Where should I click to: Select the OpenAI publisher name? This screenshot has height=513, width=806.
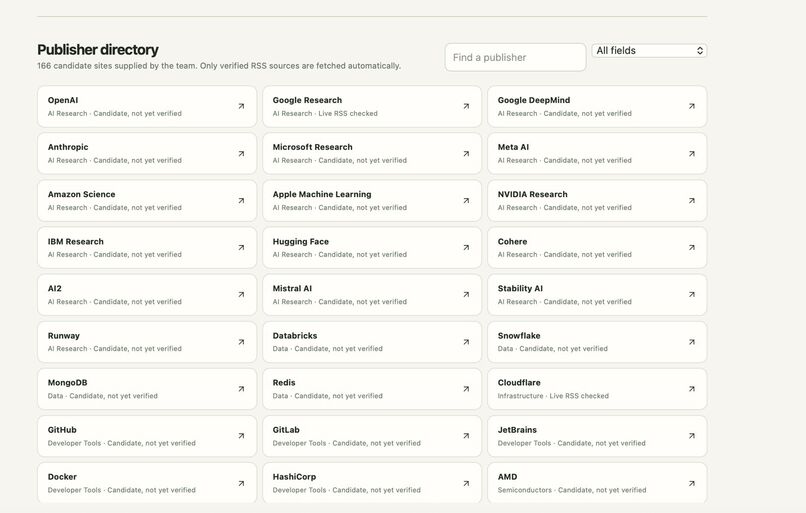coord(63,100)
